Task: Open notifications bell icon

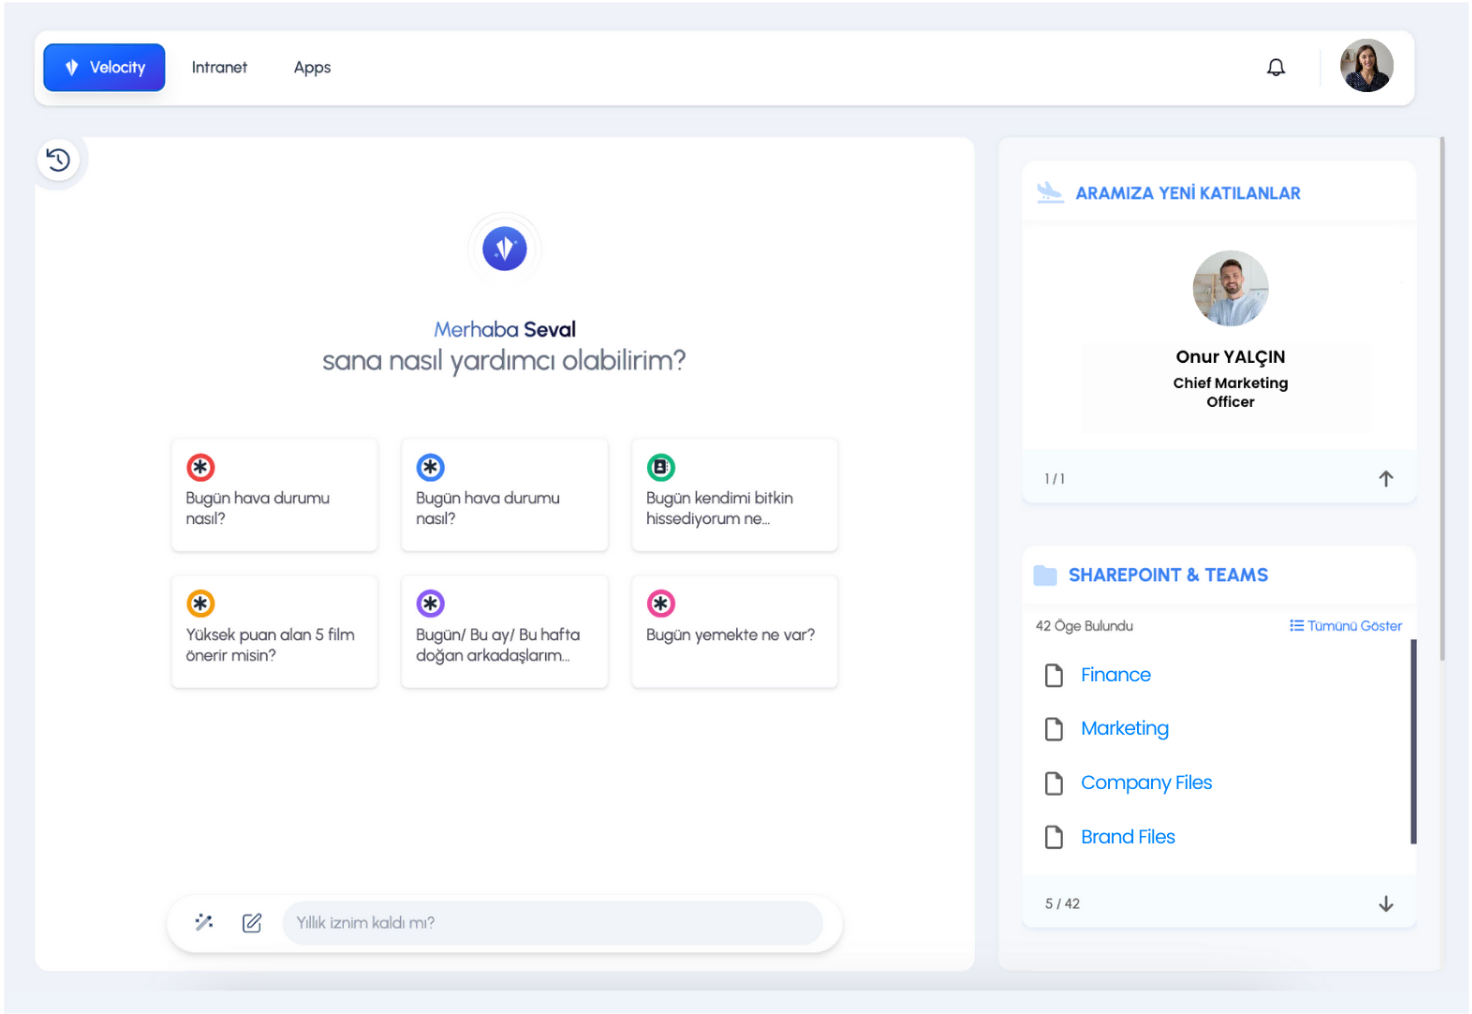Action: 1276,67
